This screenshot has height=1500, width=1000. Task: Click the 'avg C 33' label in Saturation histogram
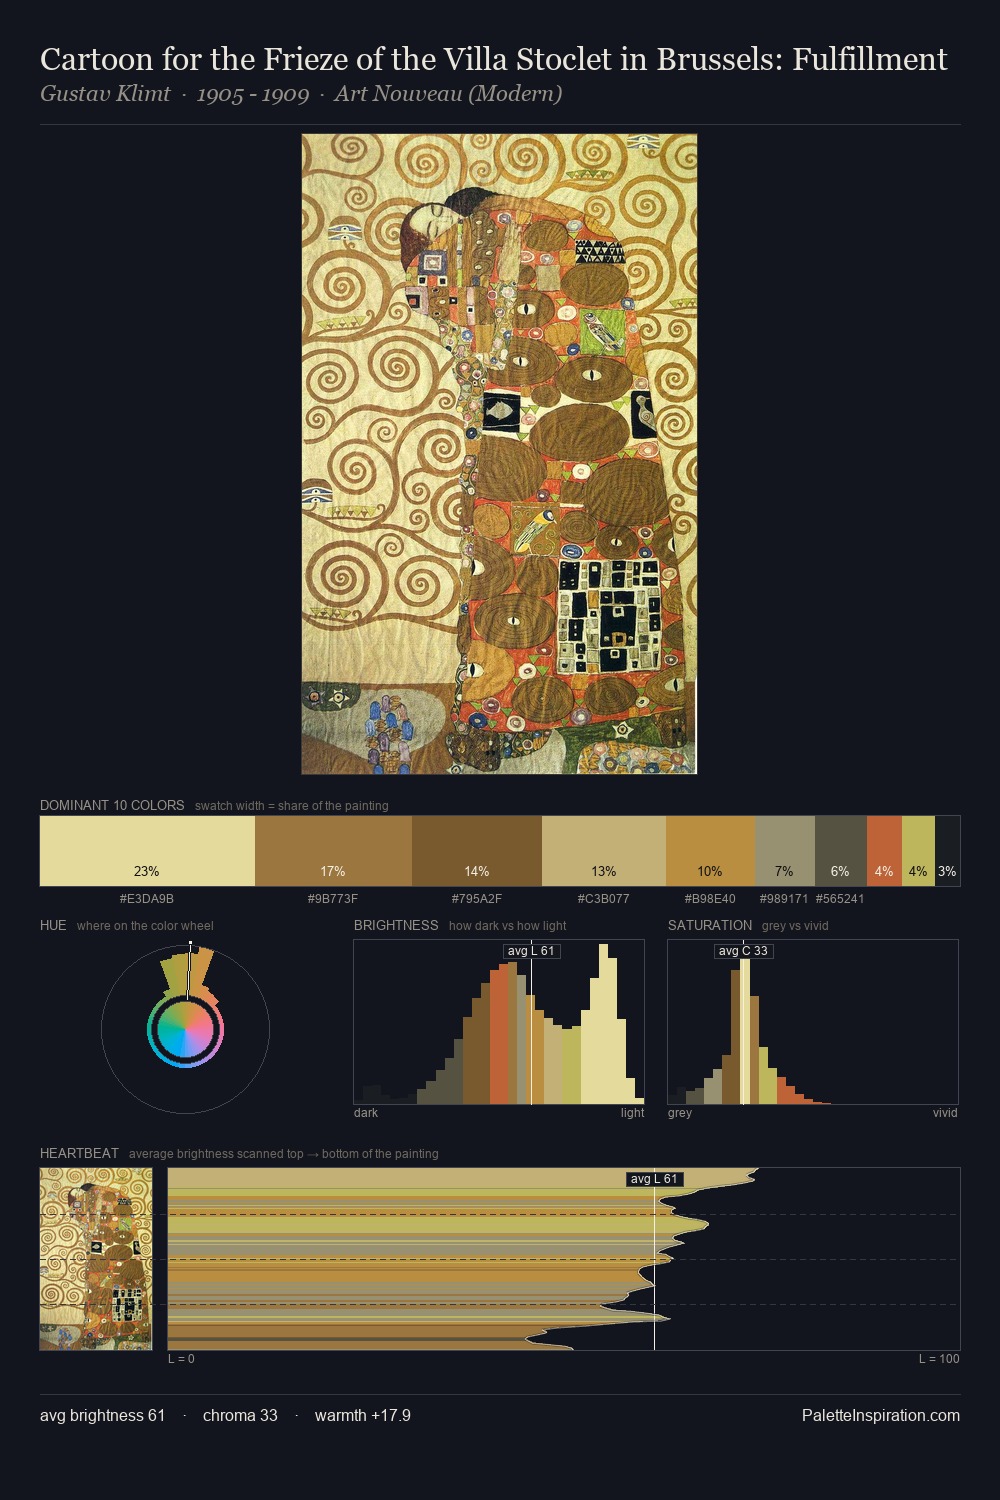(x=743, y=951)
